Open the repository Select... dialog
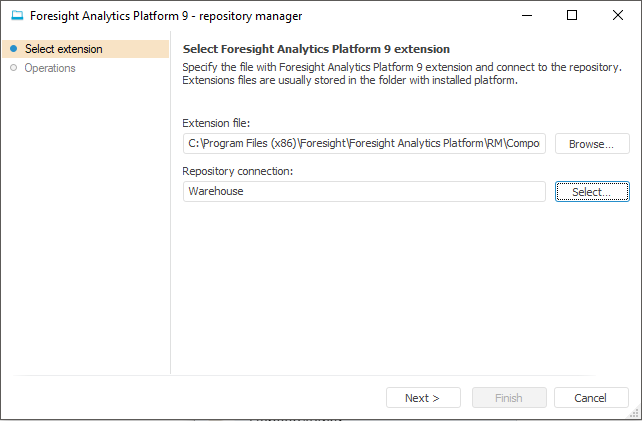 click(x=592, y=191)
